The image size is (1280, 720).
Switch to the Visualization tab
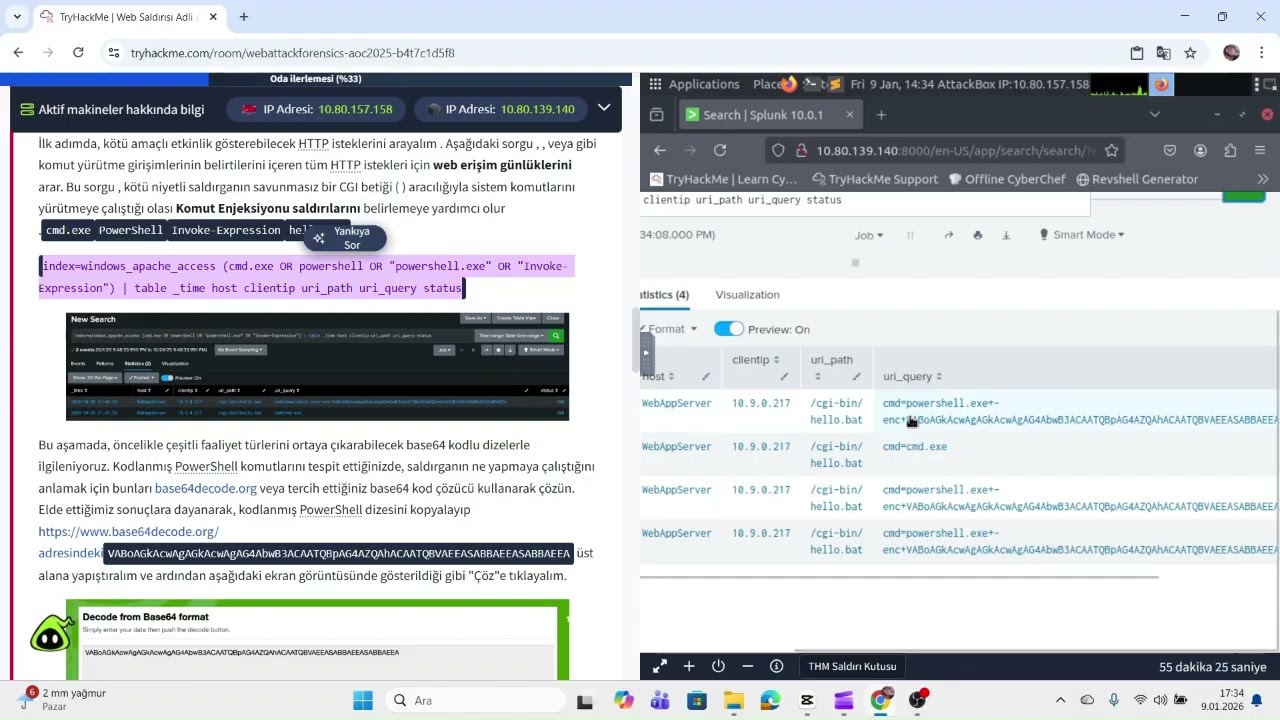point(747,295)
